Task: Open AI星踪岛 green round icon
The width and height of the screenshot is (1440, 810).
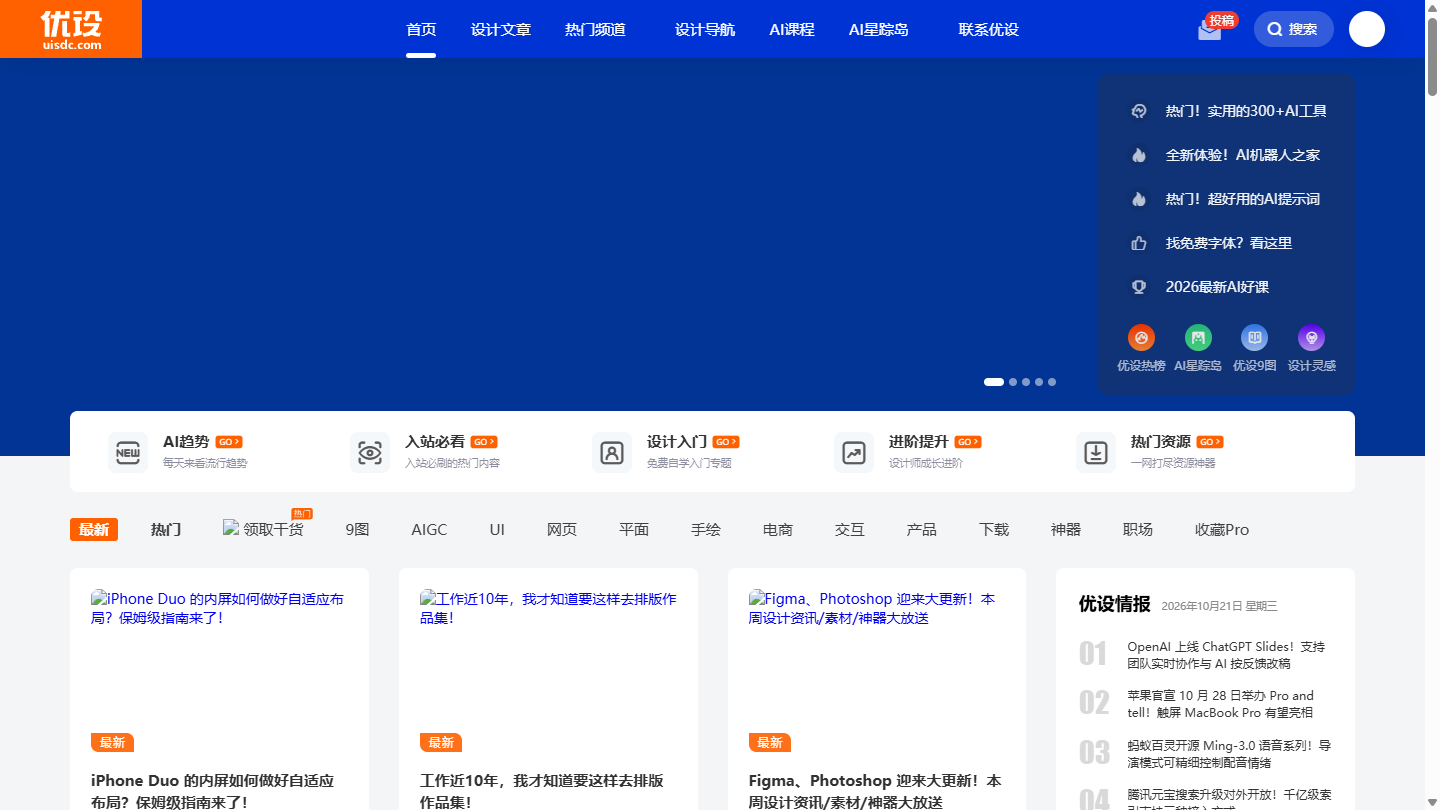Action: (x=1198, y=338)
